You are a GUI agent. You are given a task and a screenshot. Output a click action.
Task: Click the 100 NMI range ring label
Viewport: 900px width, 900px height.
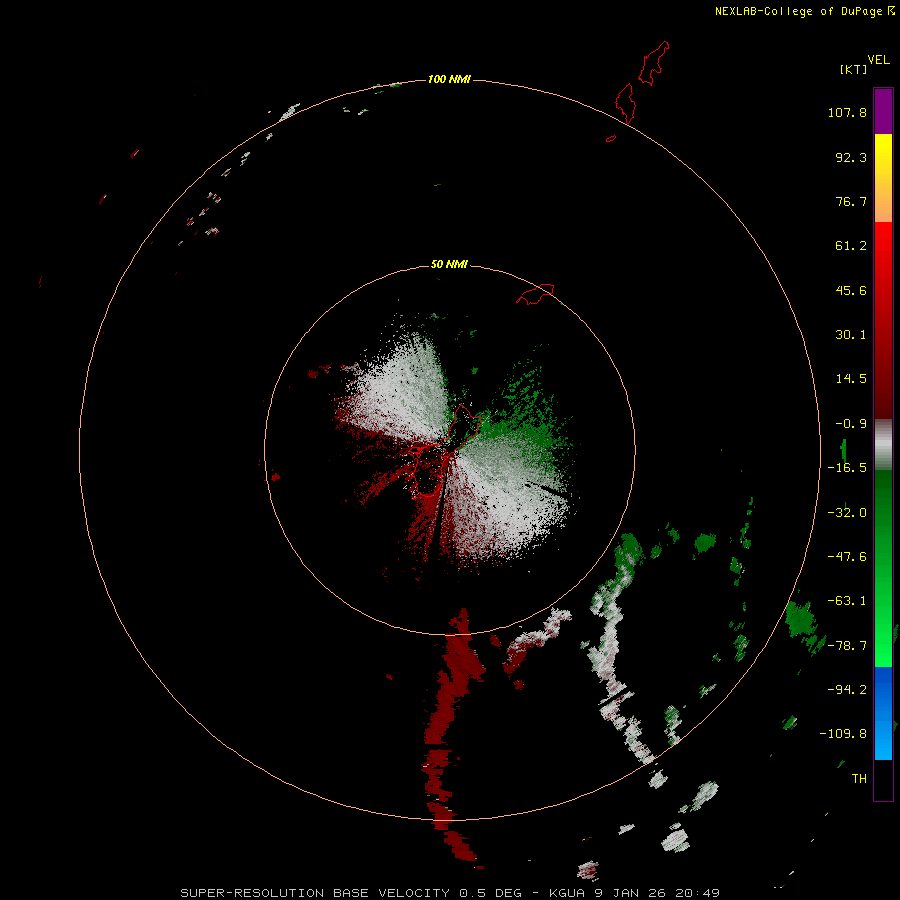click(x=449, y=79)
